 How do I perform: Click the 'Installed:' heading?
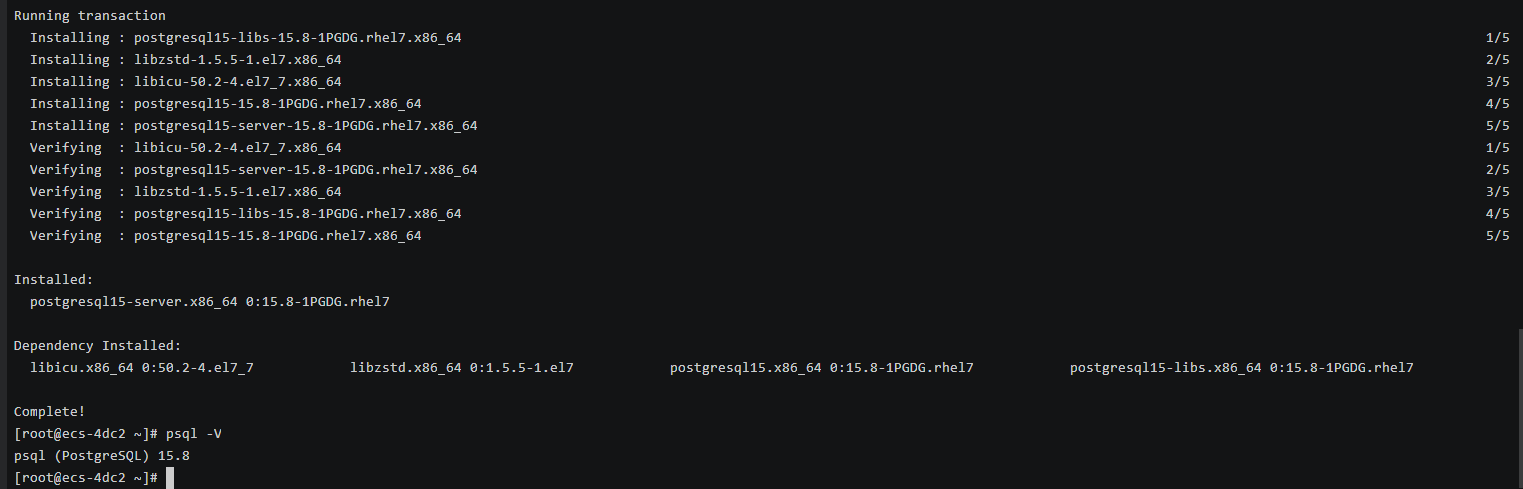point(53,280)
